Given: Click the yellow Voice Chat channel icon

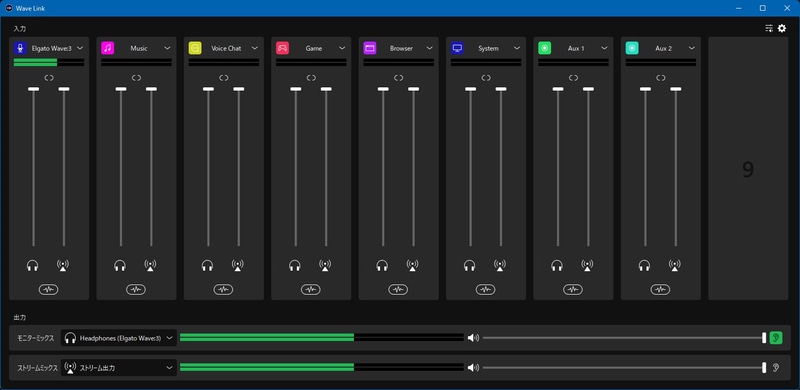Looking at the screenshot, I should [x=195, y=48].
